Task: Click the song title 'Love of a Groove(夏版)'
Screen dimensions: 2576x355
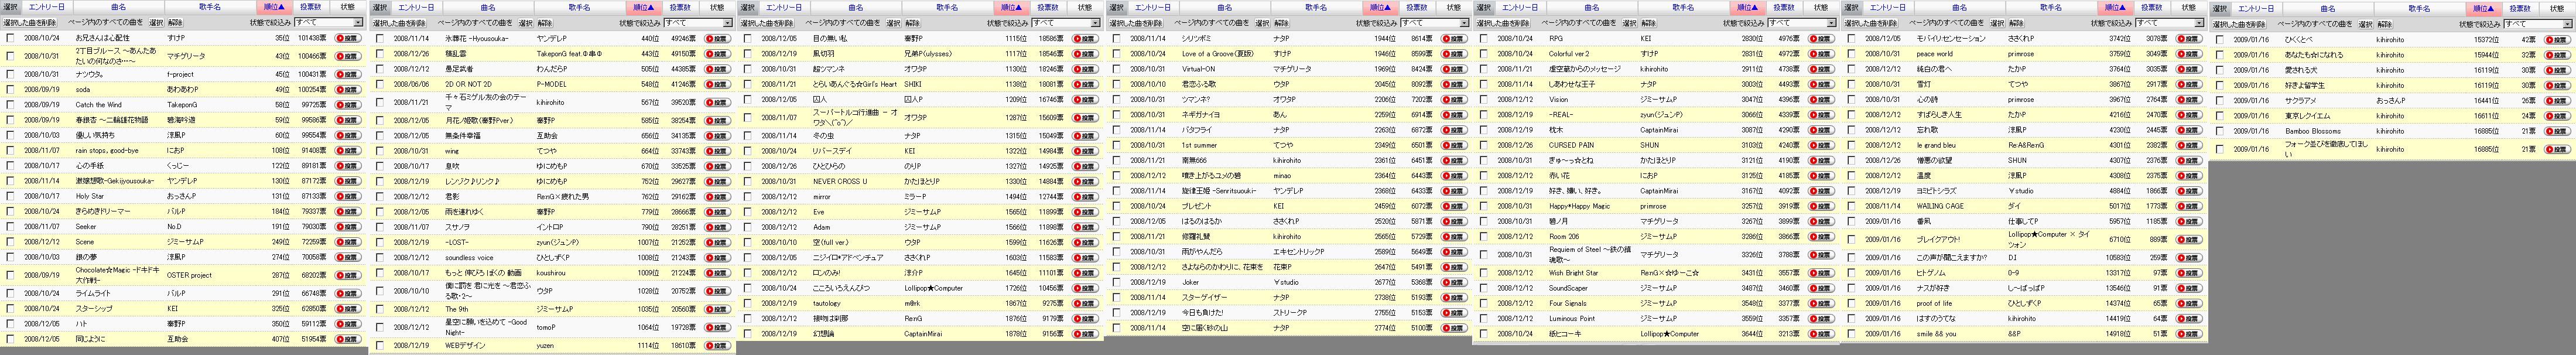Action: click(1217, 54)
